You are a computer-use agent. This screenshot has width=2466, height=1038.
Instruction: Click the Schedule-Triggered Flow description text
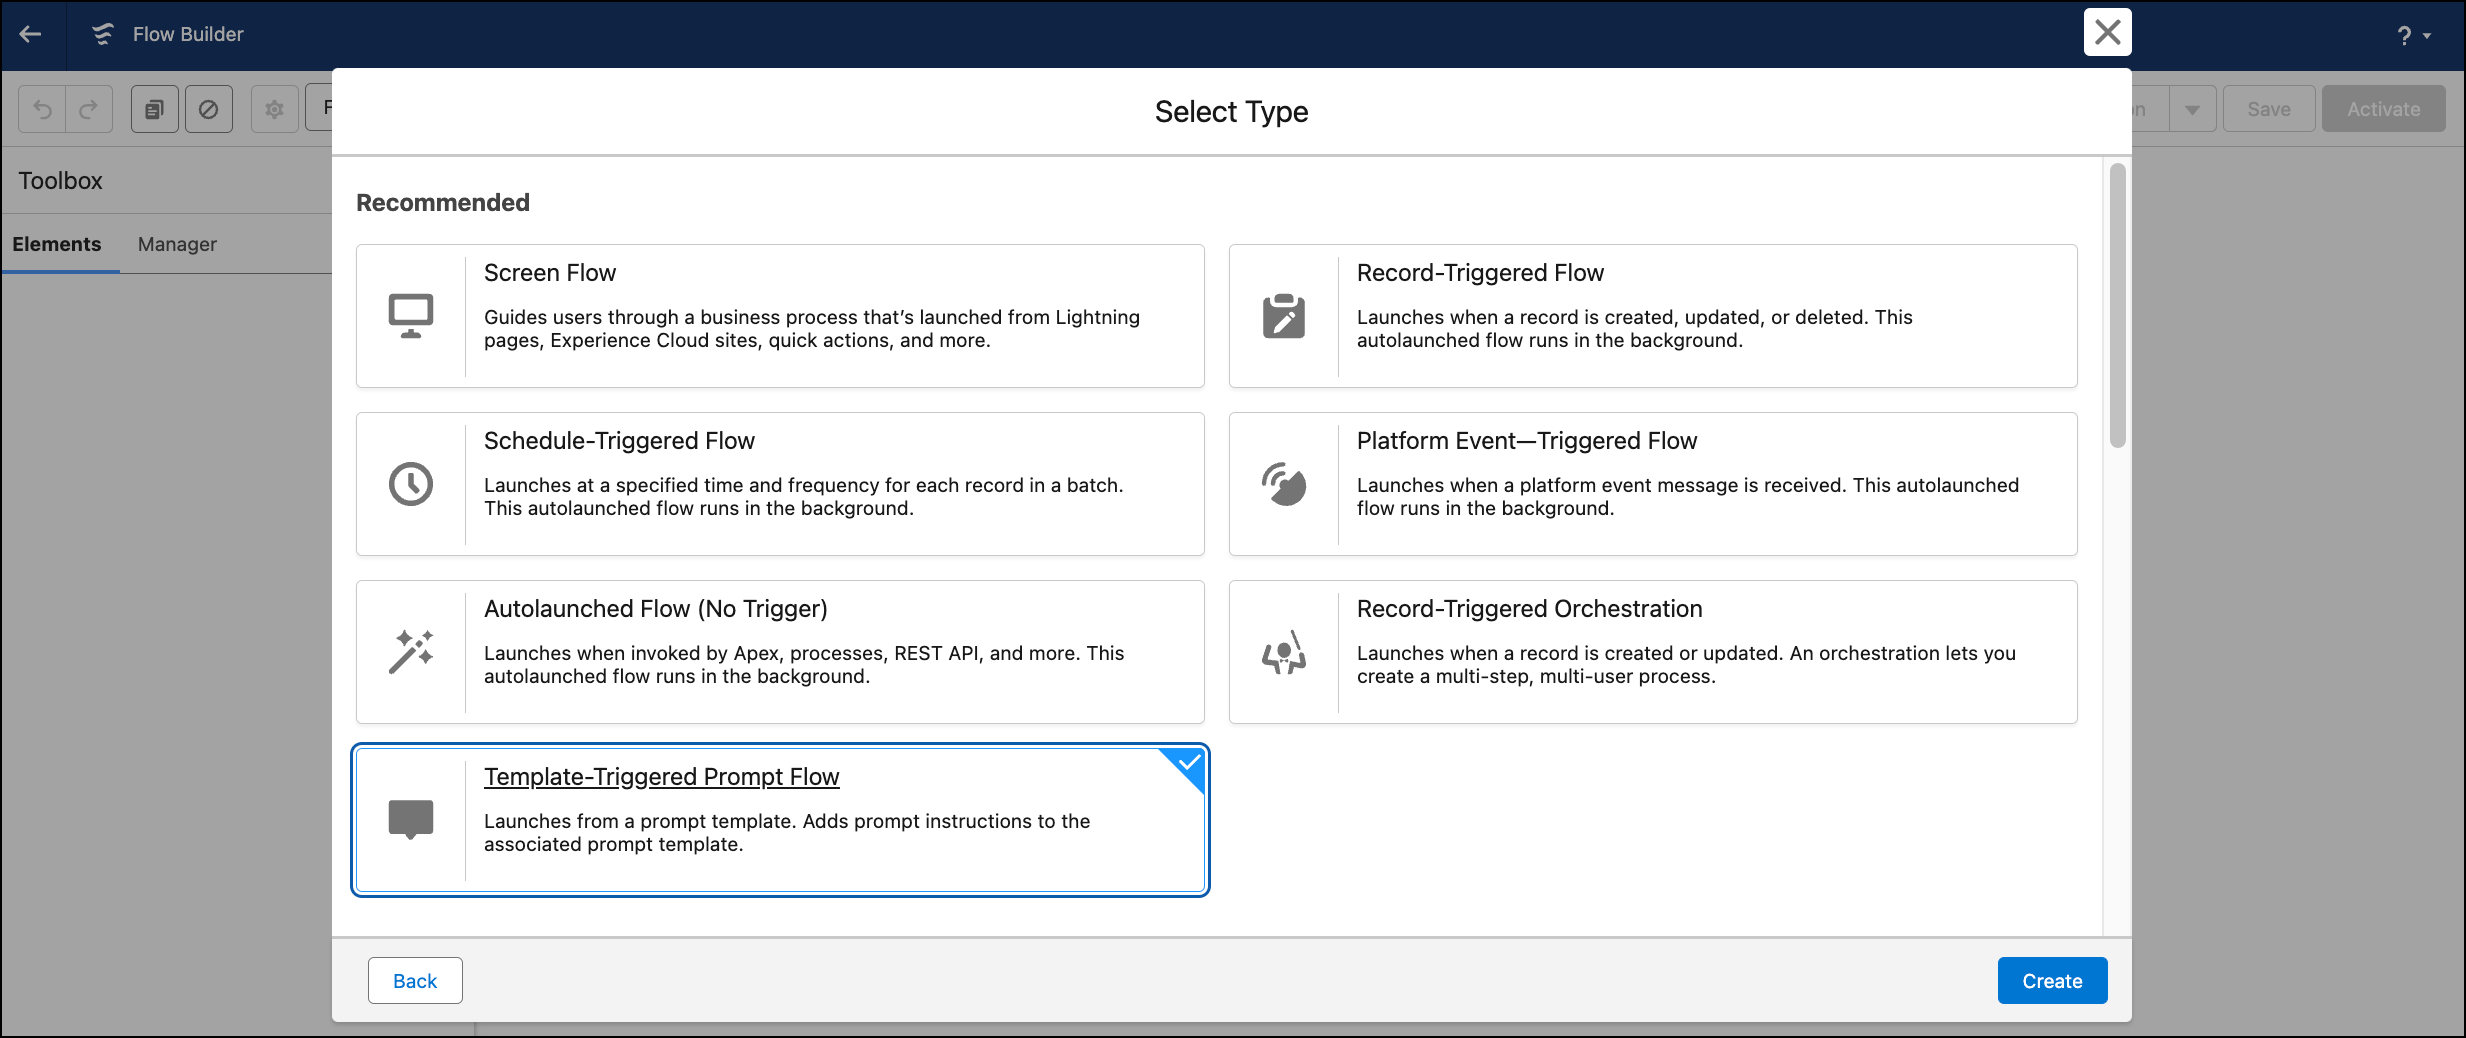tap(804, 497)
